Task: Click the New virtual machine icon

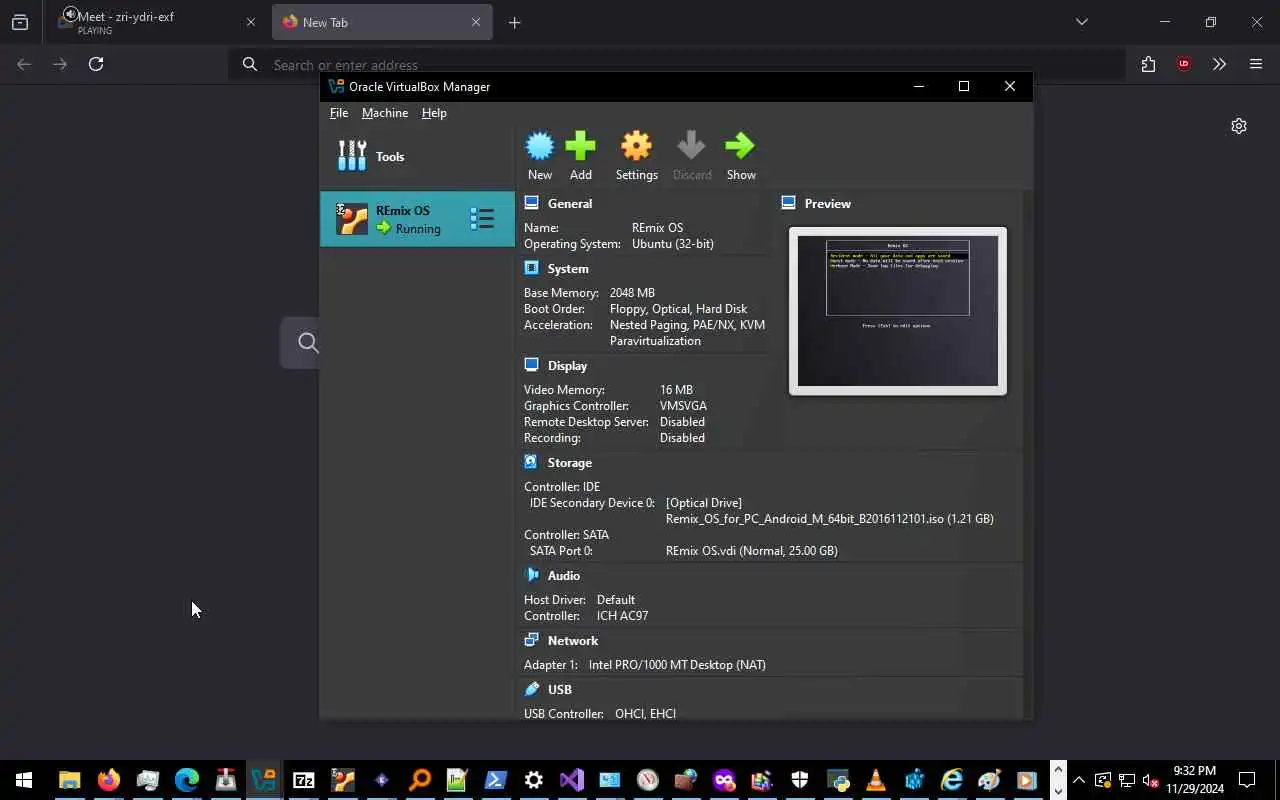Action: tap(540, 146)
